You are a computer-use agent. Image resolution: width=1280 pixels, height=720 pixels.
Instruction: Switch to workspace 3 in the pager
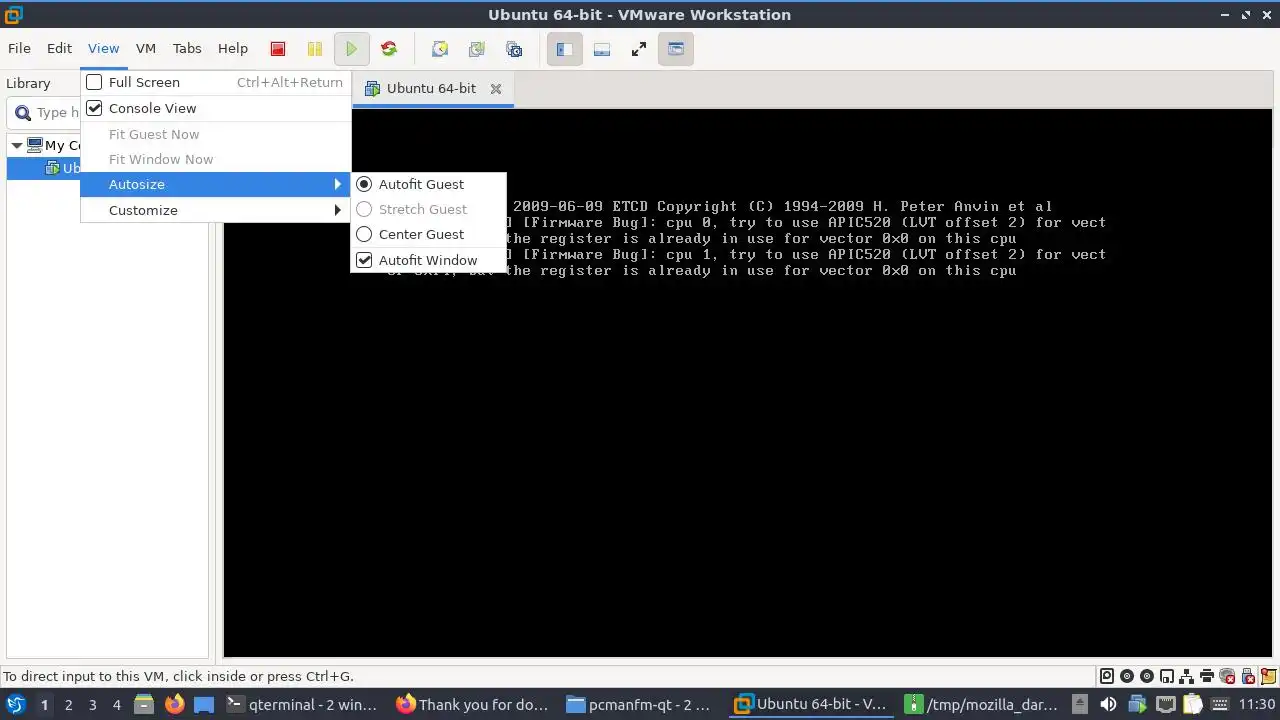[x=92, y=705]
